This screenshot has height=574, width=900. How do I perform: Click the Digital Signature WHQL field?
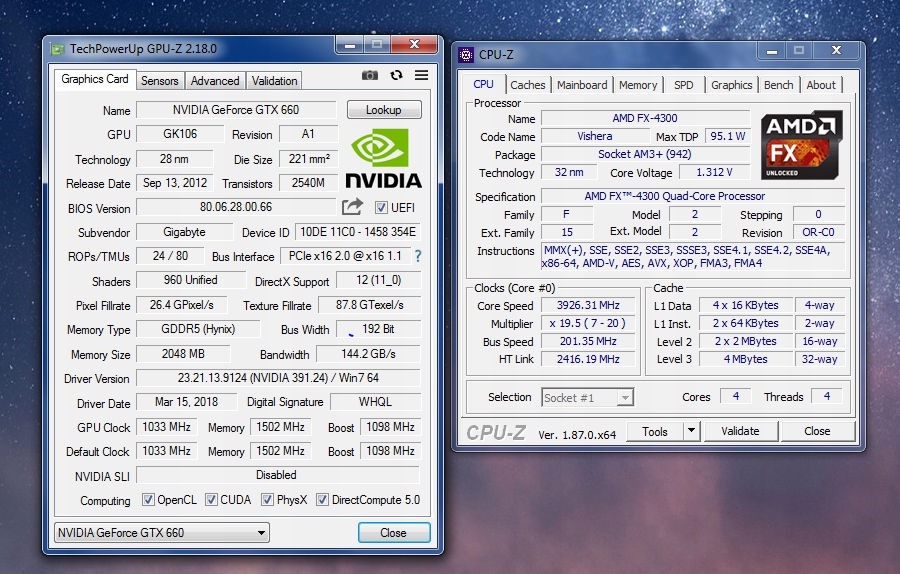click(375, 402)
